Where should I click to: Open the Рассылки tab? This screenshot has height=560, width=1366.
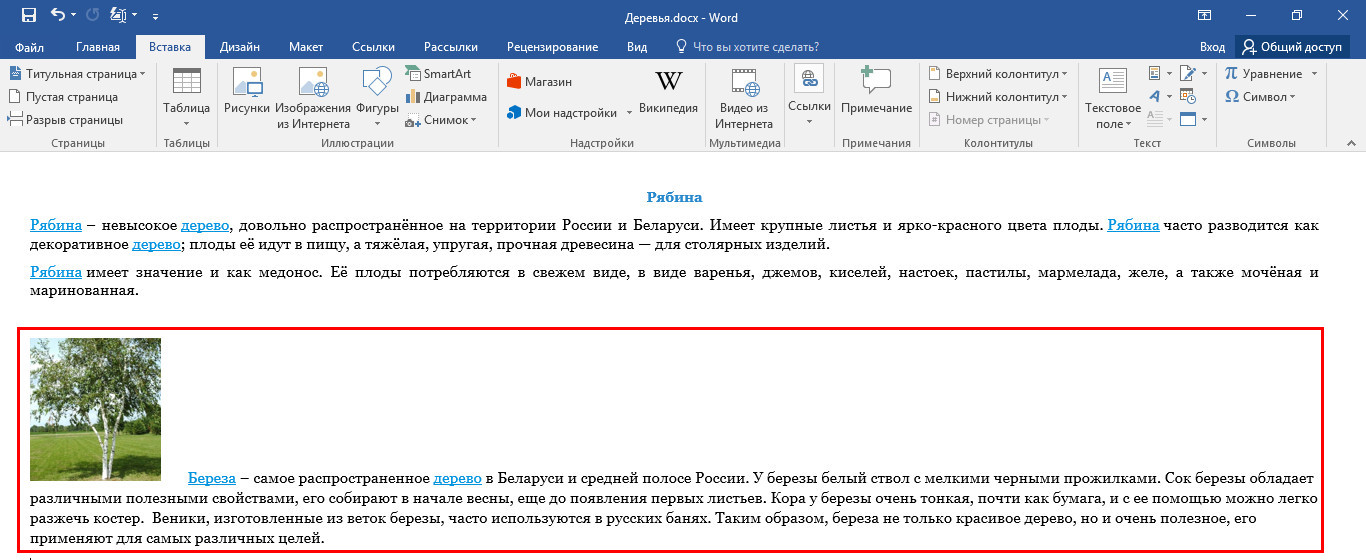450,47
